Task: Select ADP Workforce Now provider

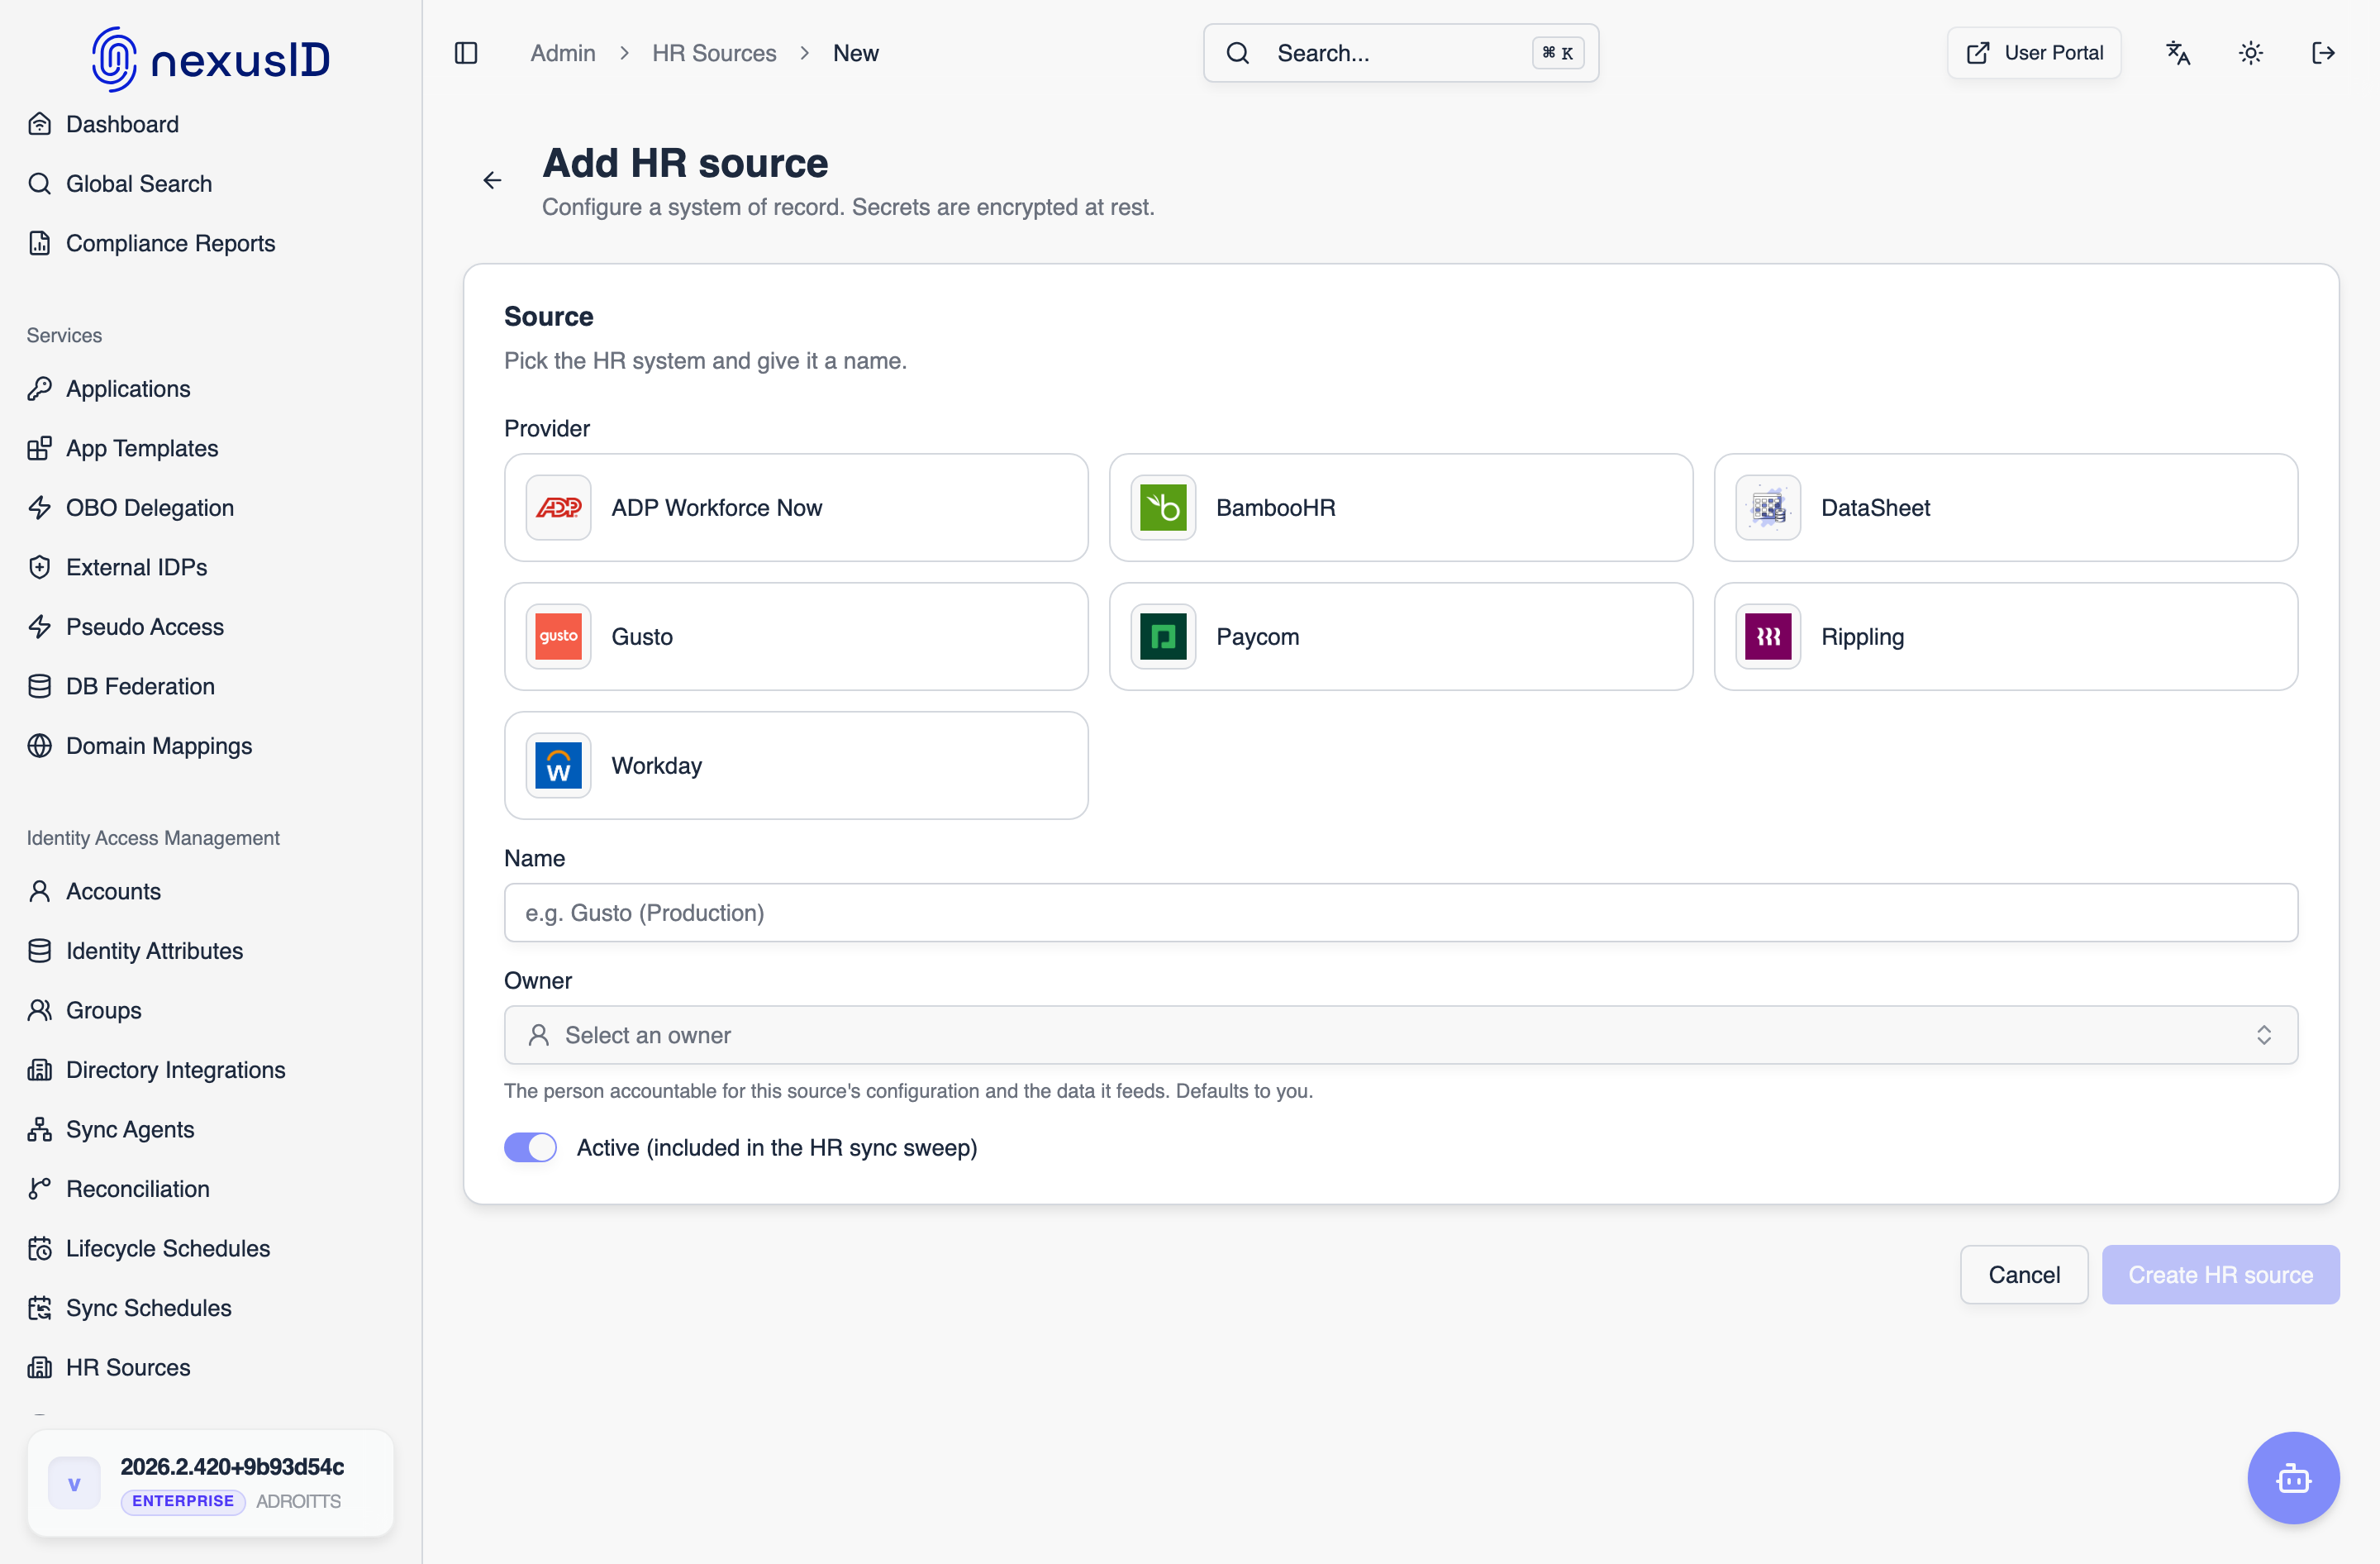Action: (x=796, y=507)
